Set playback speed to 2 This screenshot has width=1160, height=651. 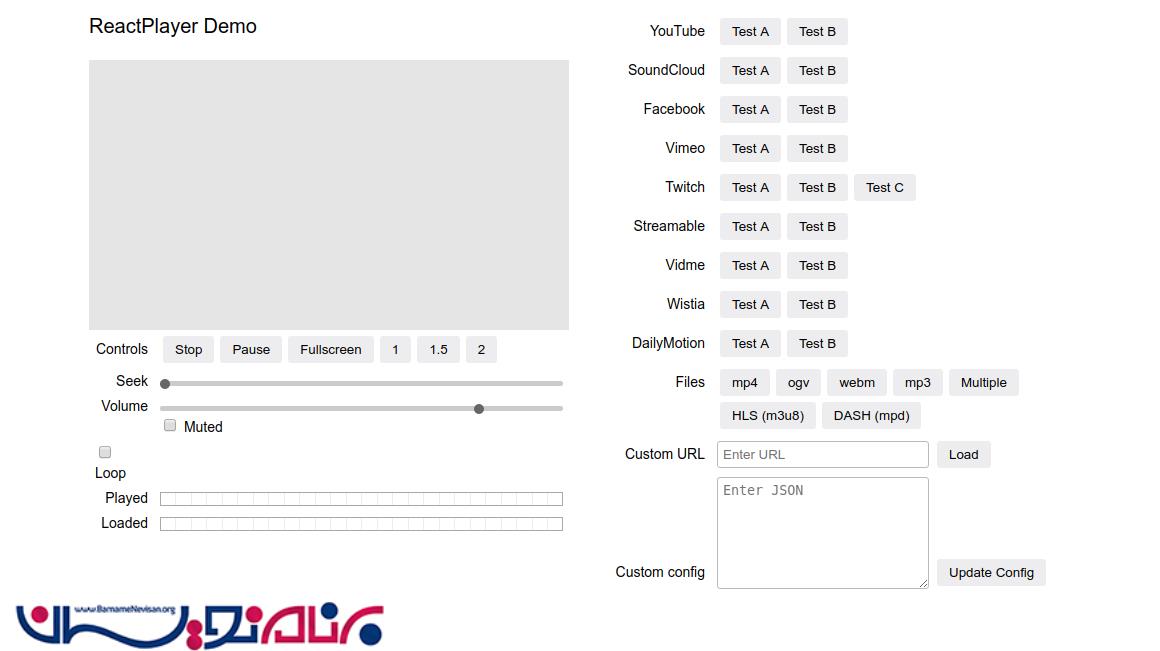click(x=482, y=350)
